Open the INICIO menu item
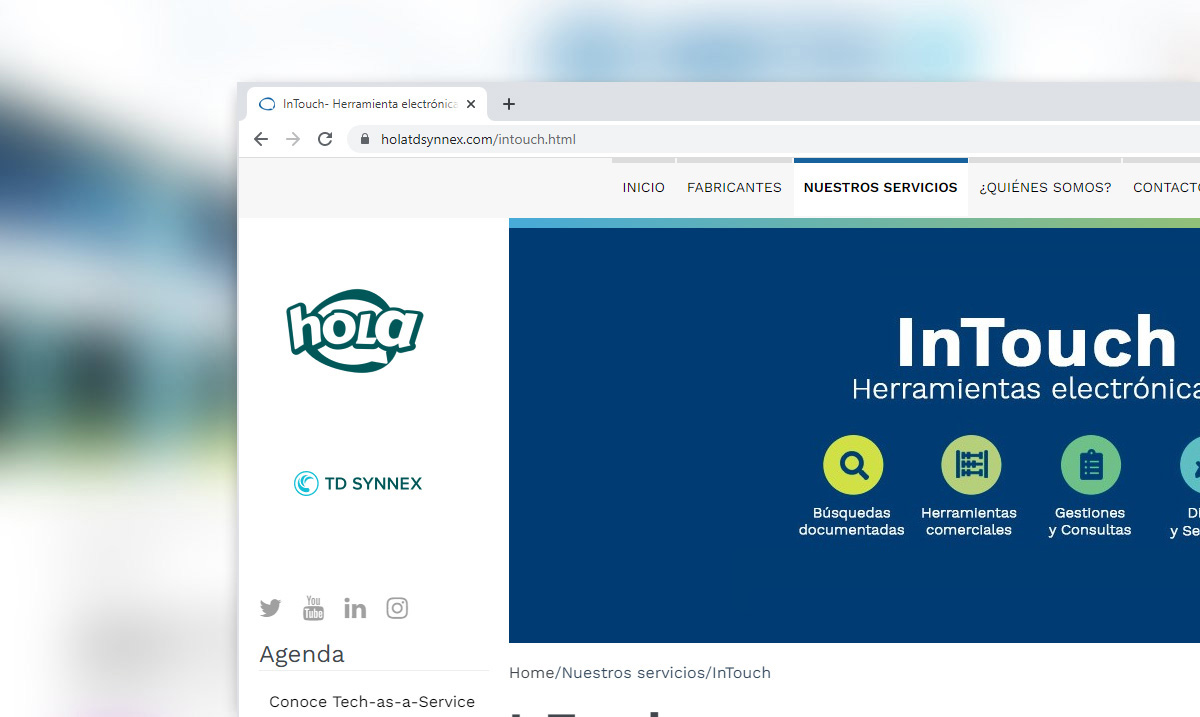Image resolution: width=1200 pixels, height=717 pixels. 643,188
